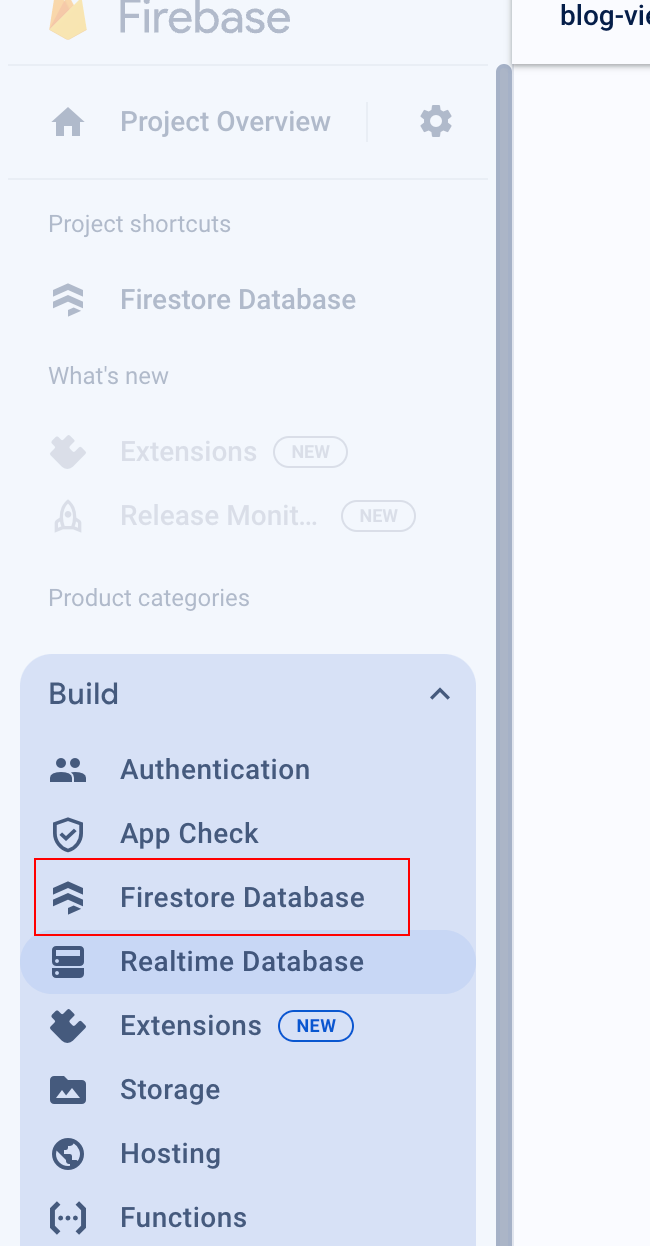Viewport: 650px width, 1246px height.
Task: Collapse the Build category chevron
Action: [x=439, y=694]
